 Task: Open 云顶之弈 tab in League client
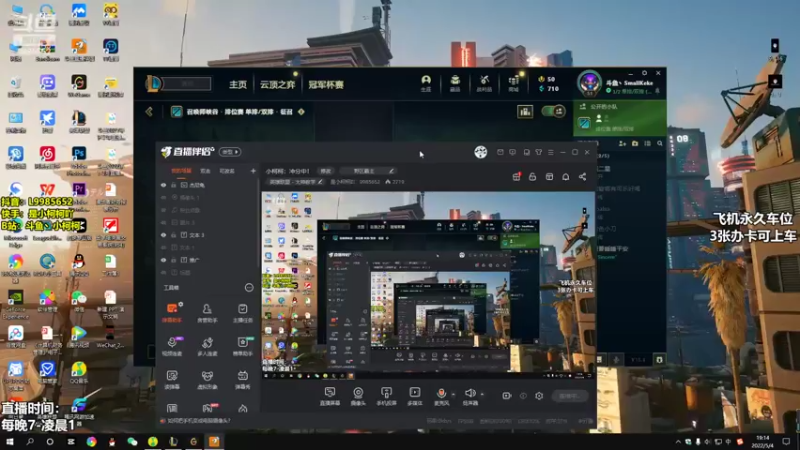click(x=278, y=85)
